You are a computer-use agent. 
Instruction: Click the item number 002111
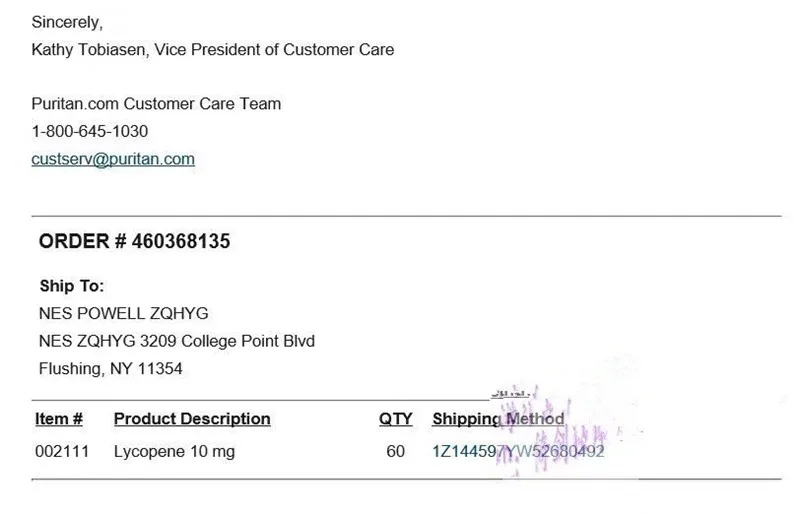[x=62, y=451]
